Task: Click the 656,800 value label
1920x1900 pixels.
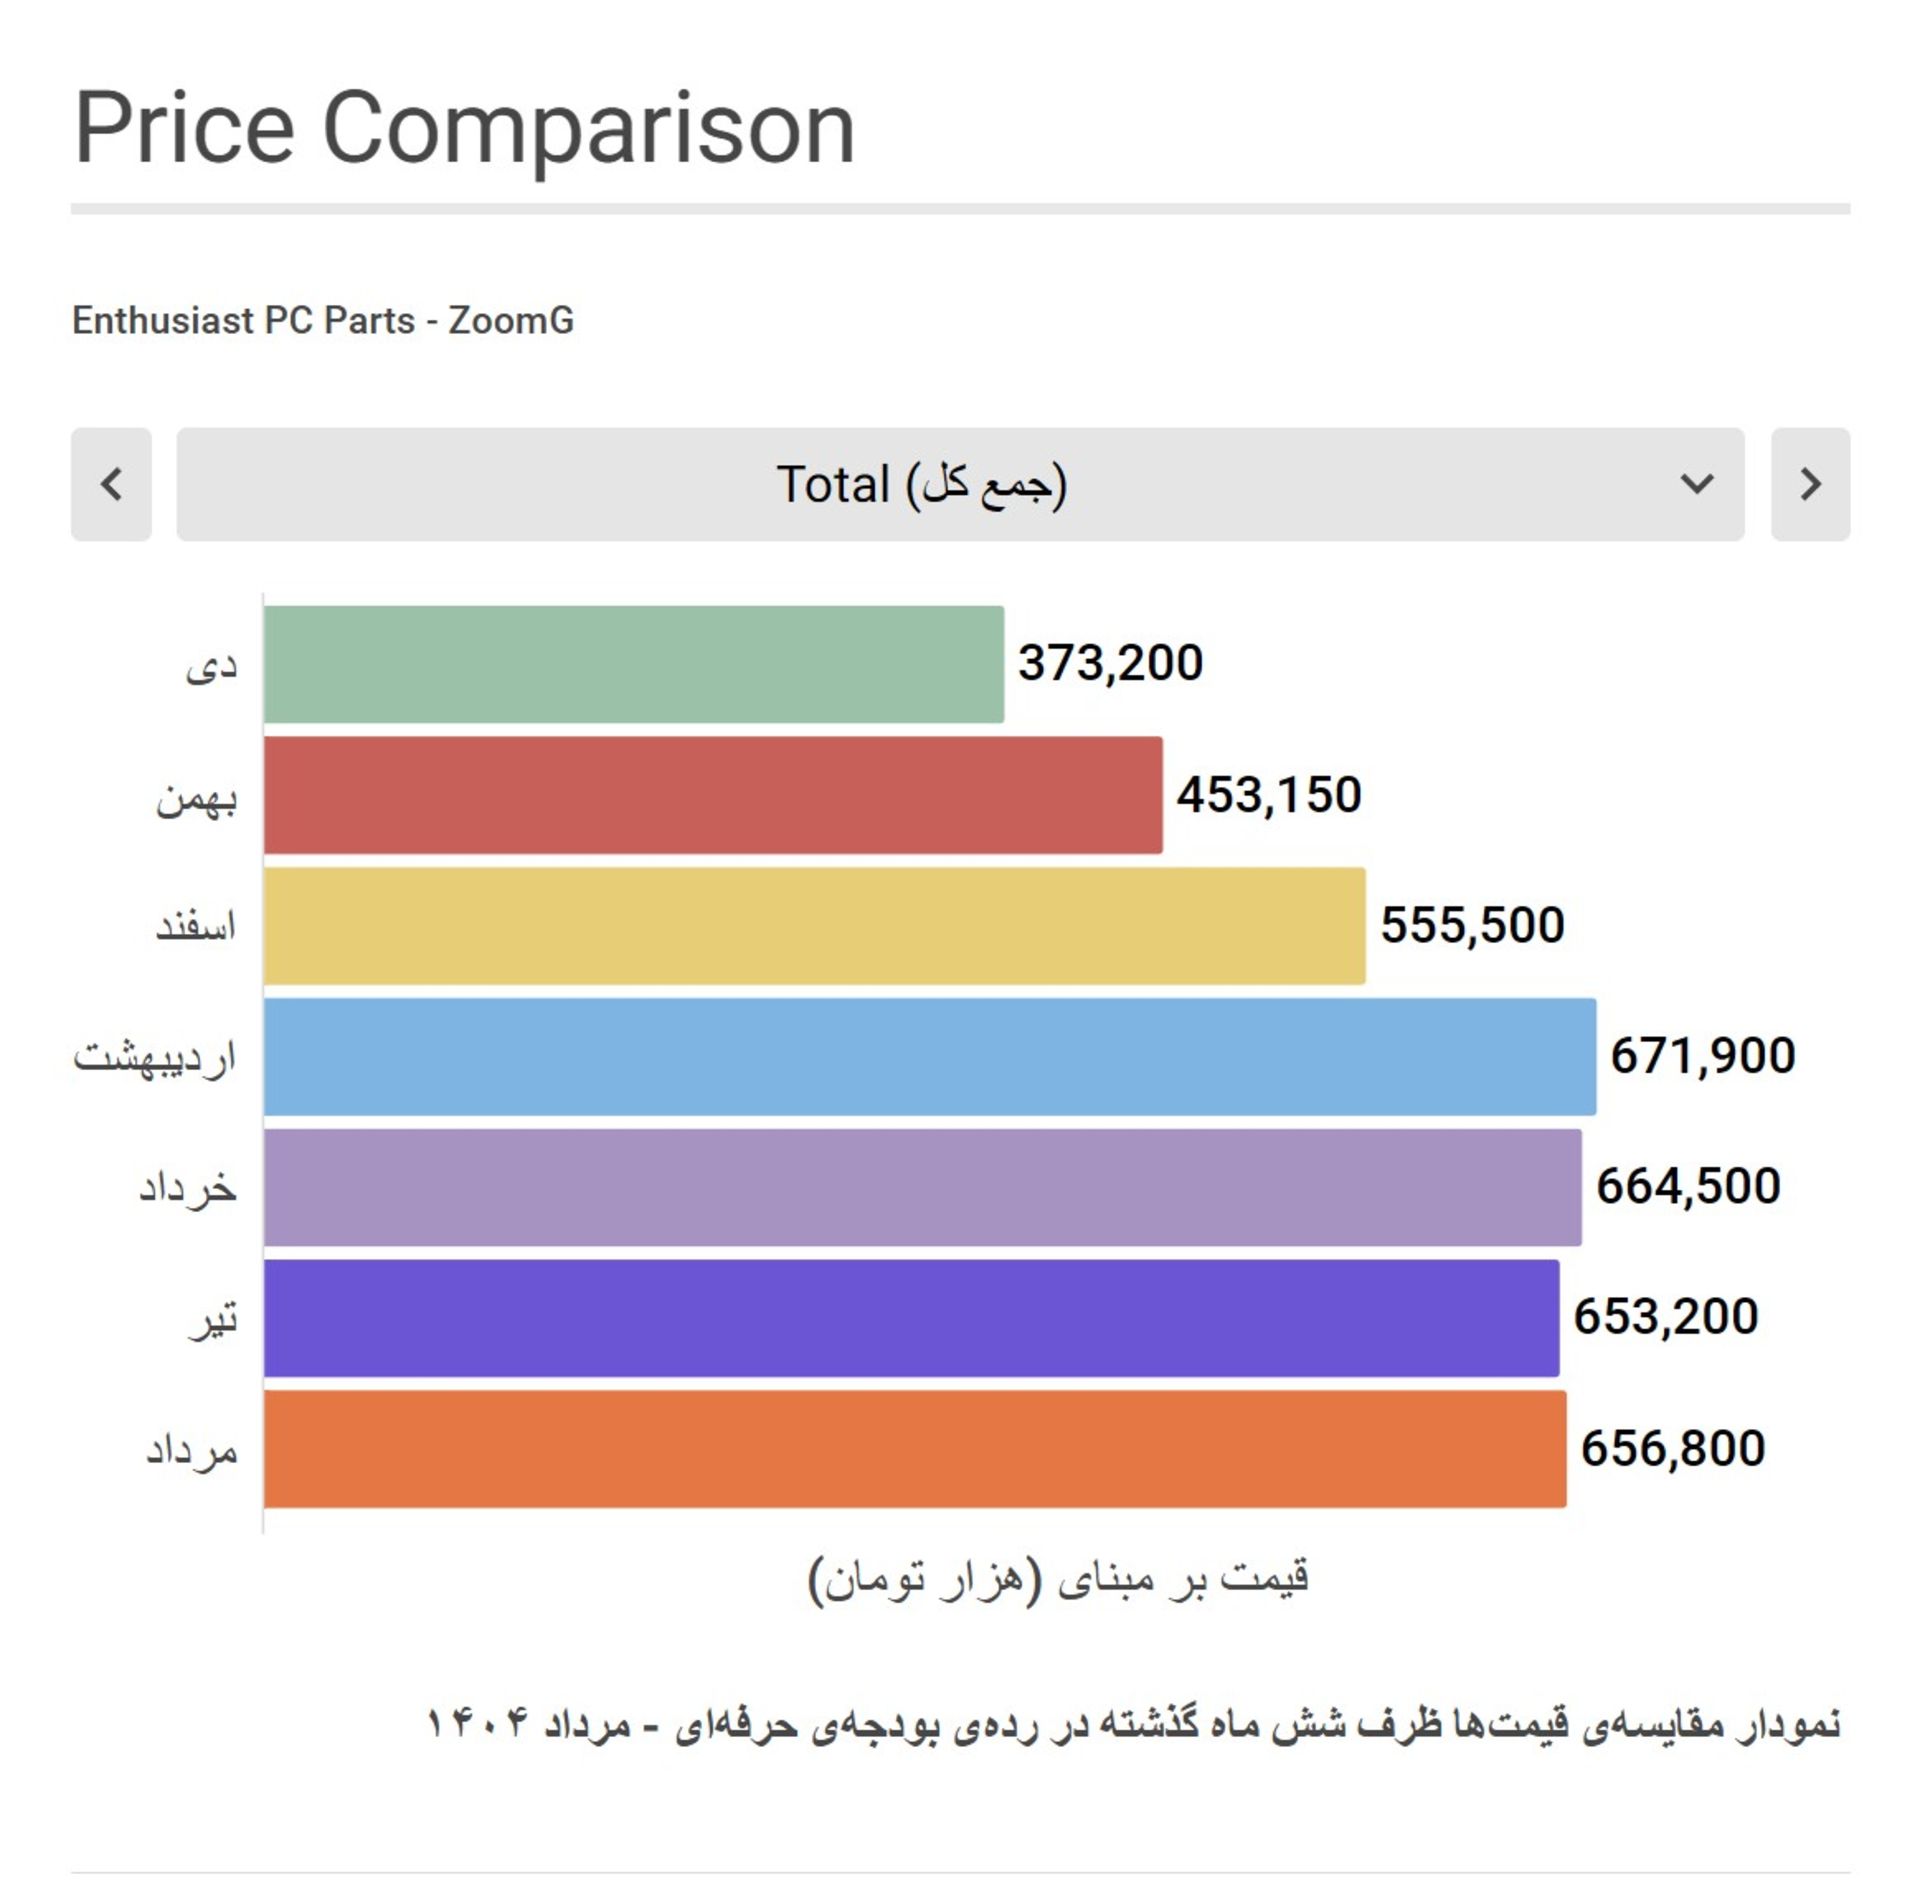Action: click(x=1673, y=1449)
